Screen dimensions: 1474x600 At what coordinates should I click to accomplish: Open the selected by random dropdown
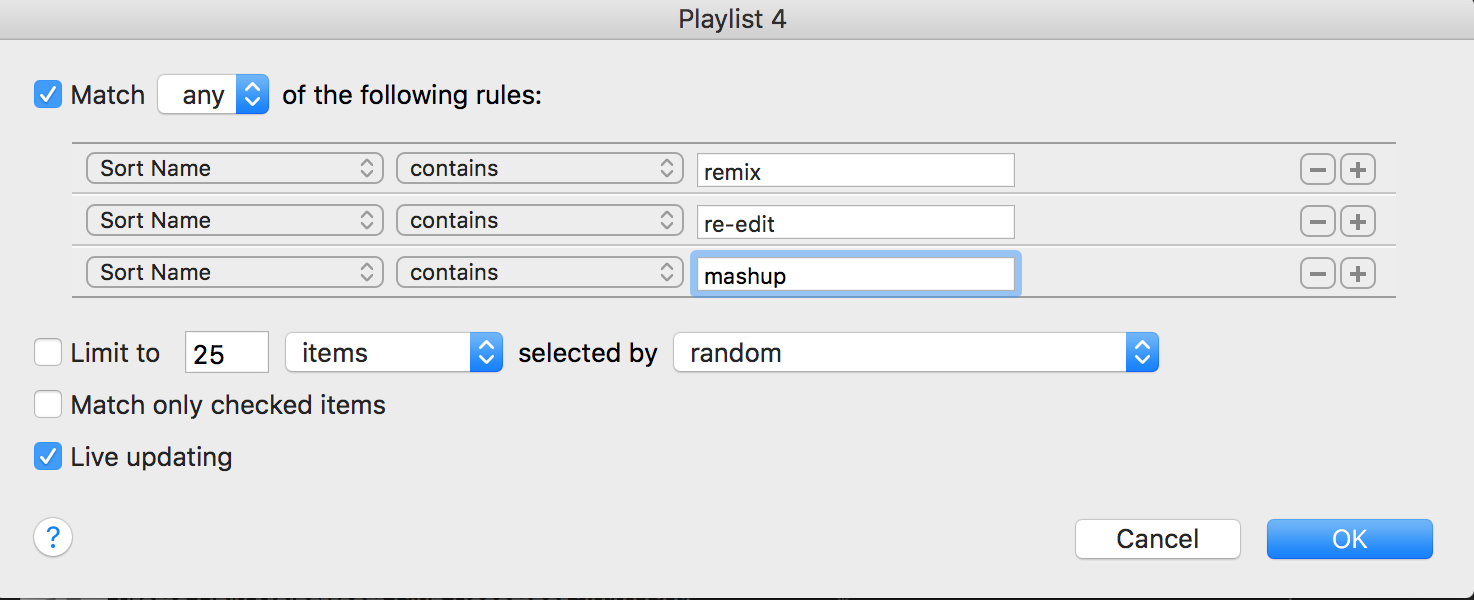pos(916,353)
